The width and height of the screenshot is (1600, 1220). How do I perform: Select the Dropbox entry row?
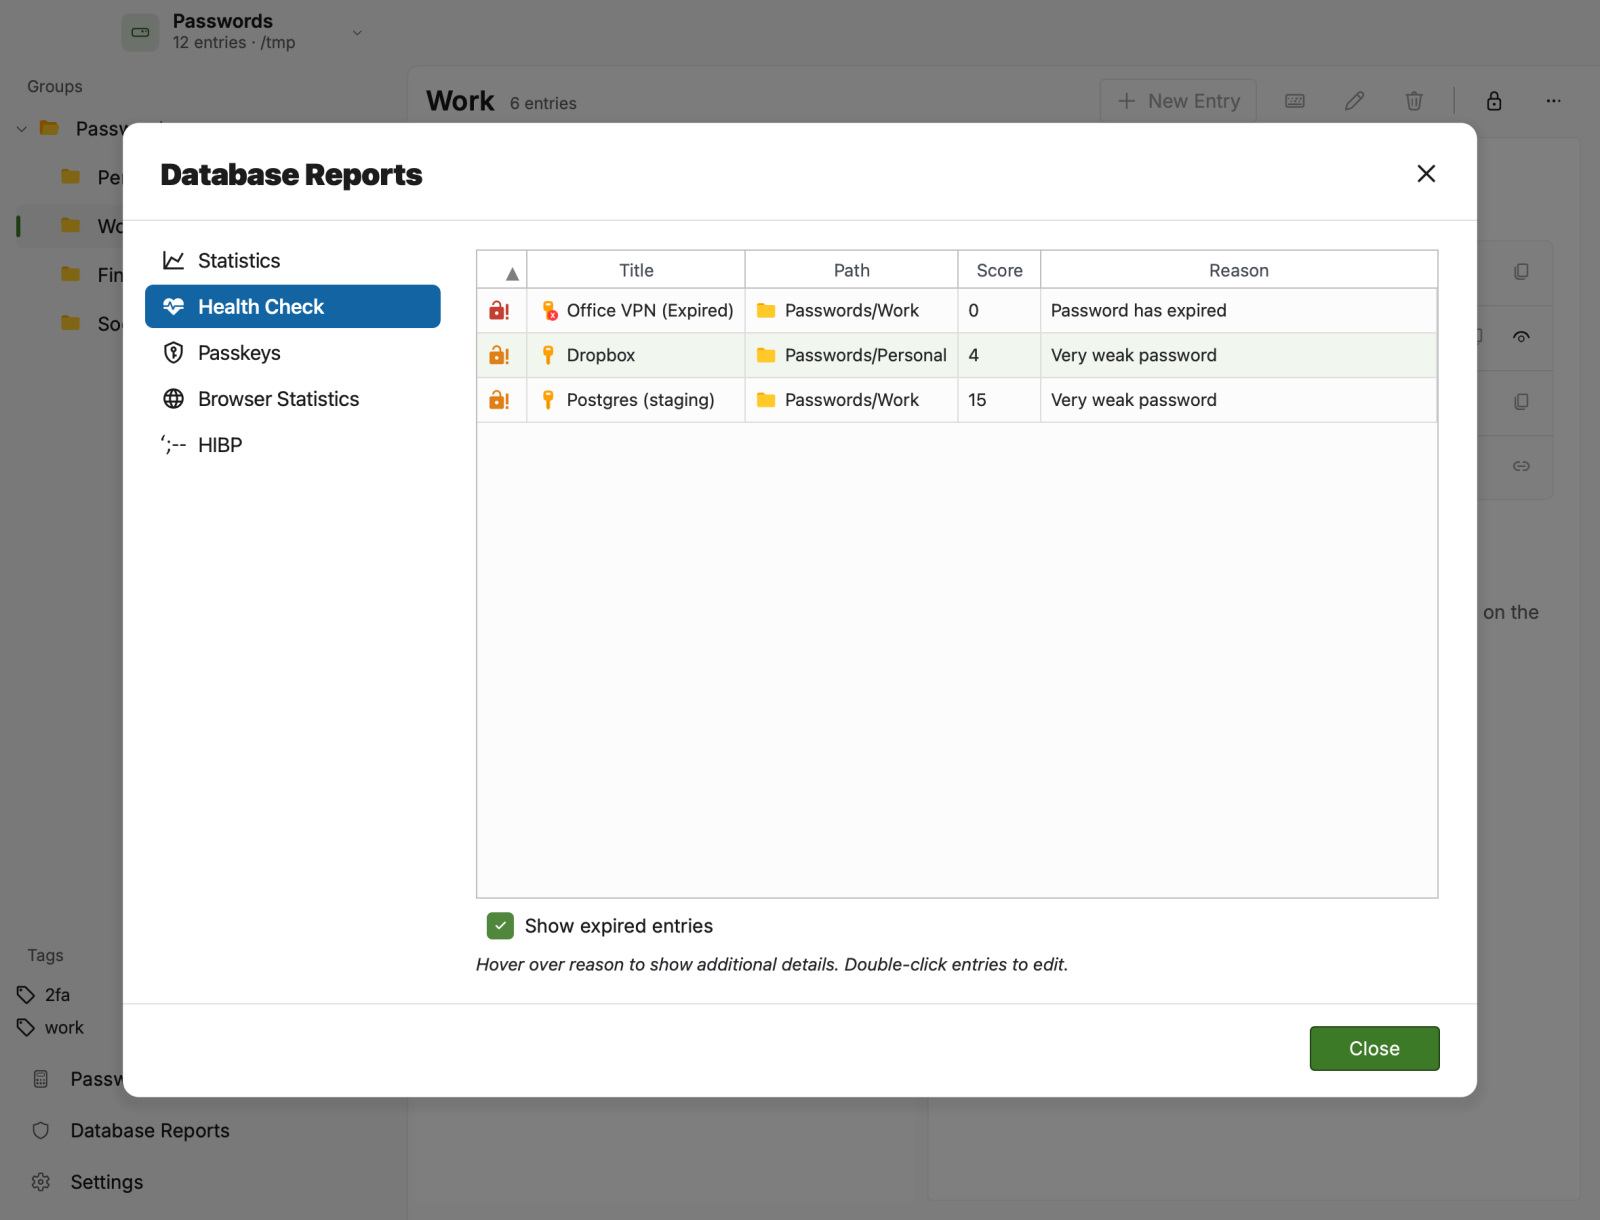957,355
